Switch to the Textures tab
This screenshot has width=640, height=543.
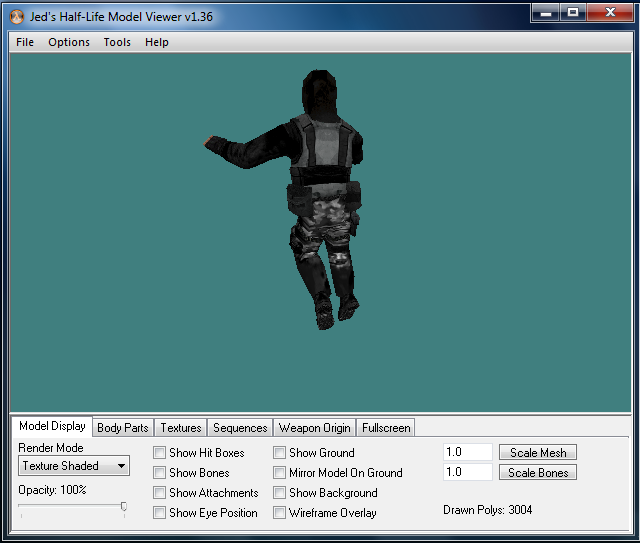pos(181,428)
